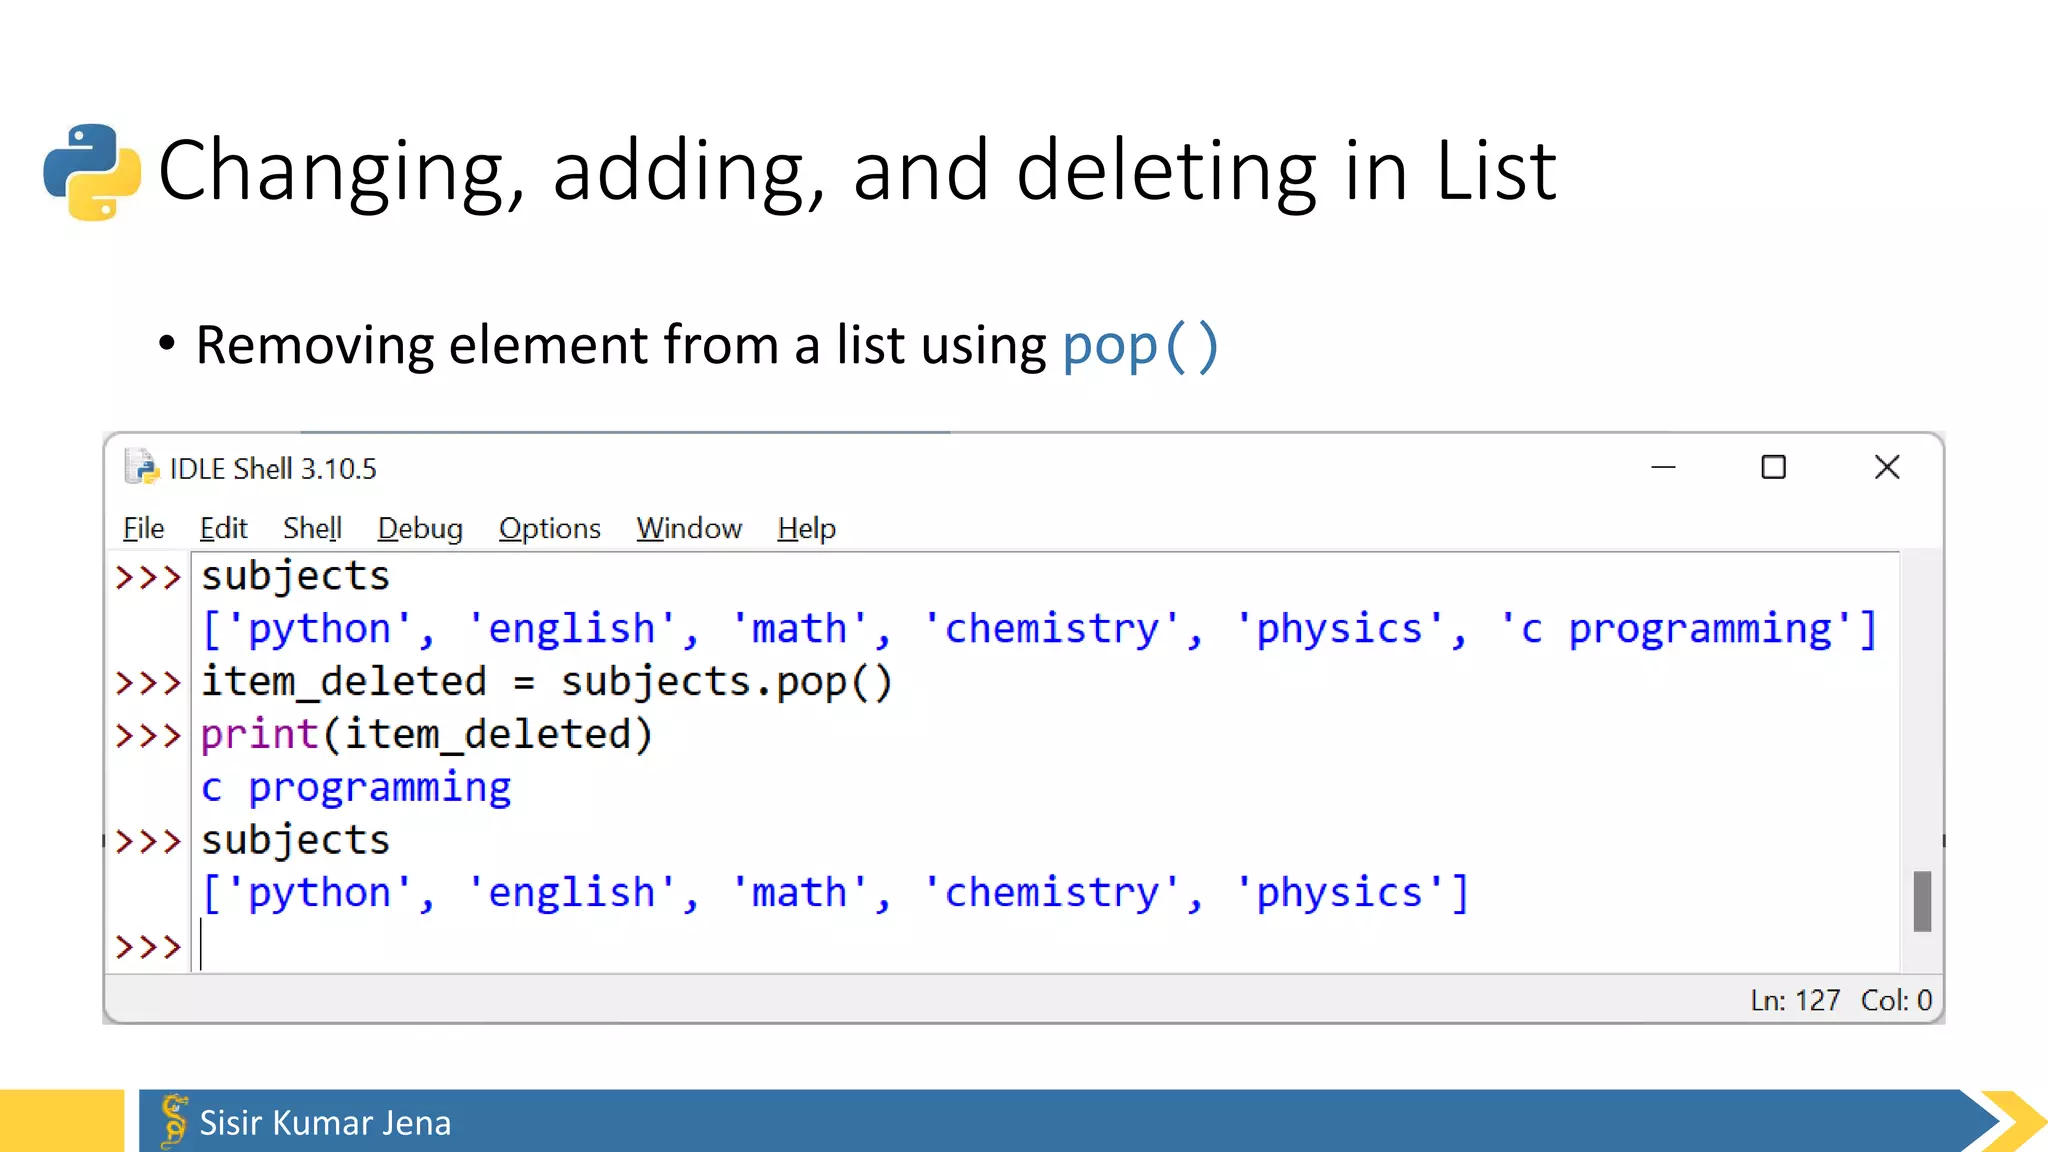Open the Shell menu
The image size is (2048, 1152).
(312, 528)
